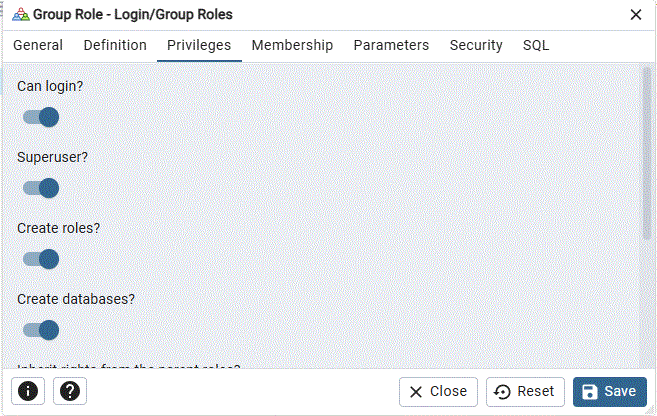The width and height of the screenshot is (657, 416).
Task: Go to the Membership tab
Action: pyautogui.click(x=292, y=45)
